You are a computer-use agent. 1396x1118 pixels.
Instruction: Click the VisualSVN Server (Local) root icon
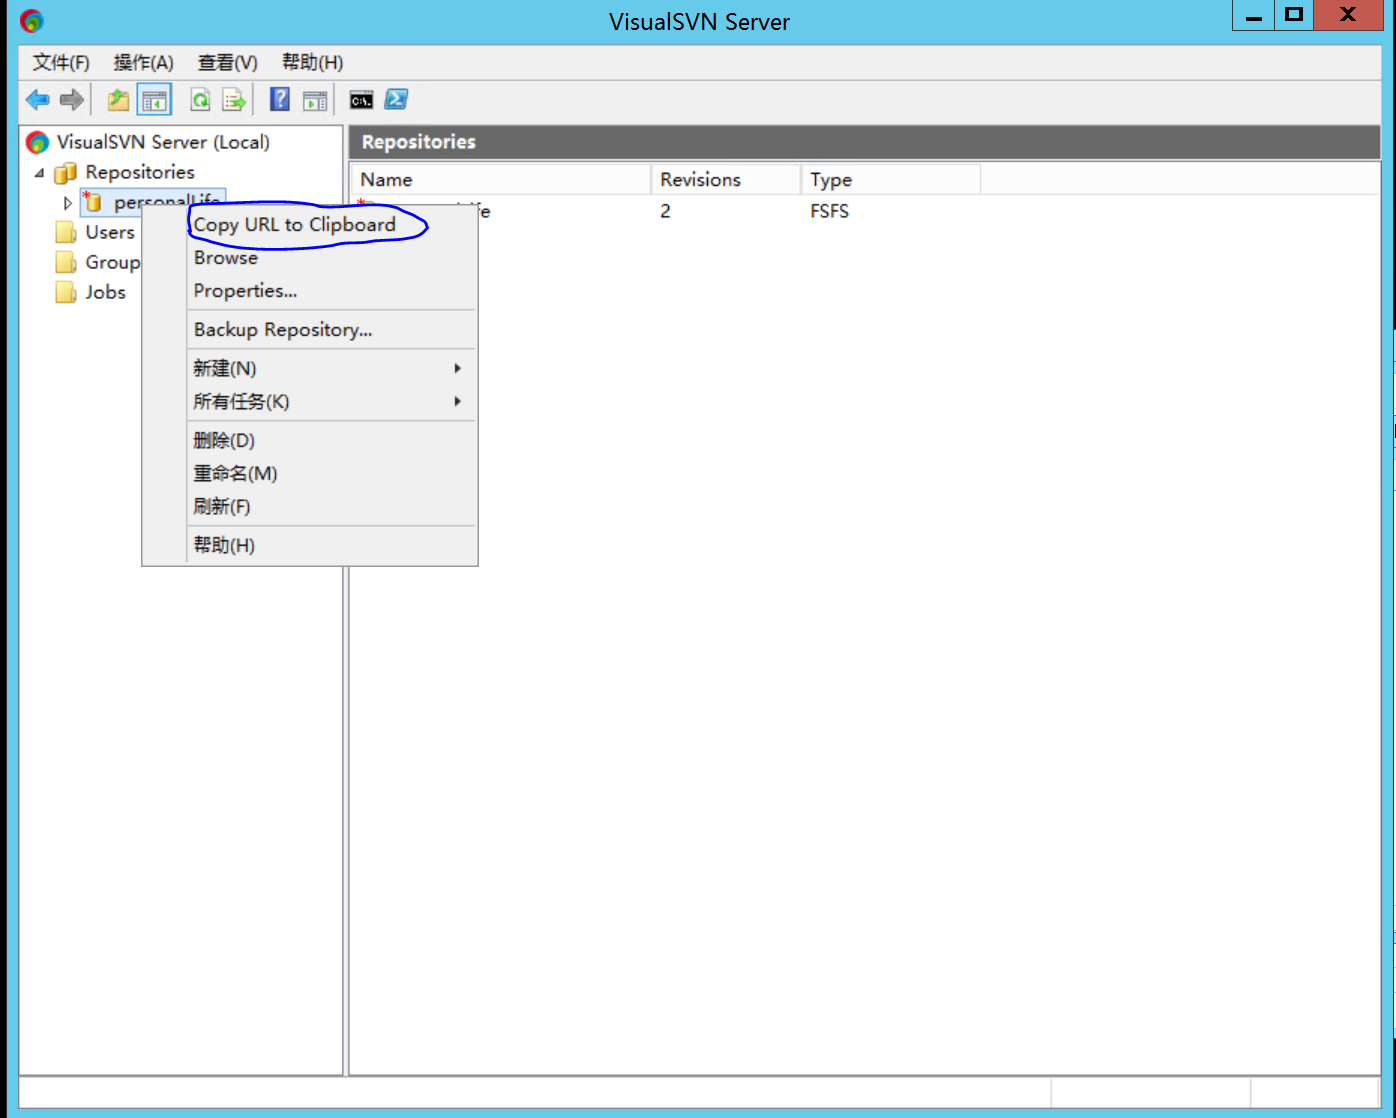click(38, 142)
